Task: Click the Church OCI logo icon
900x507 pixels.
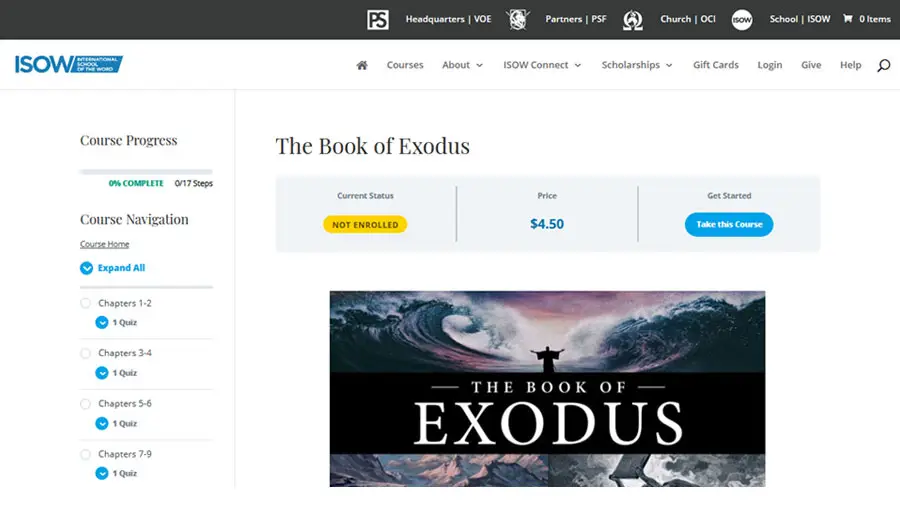Action: (632, 19)
